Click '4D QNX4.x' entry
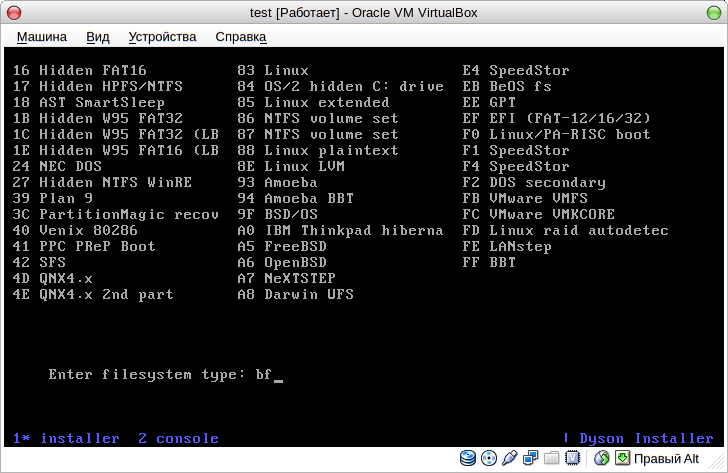The height and width of the screenshot is (473, 728). (52, 278)
